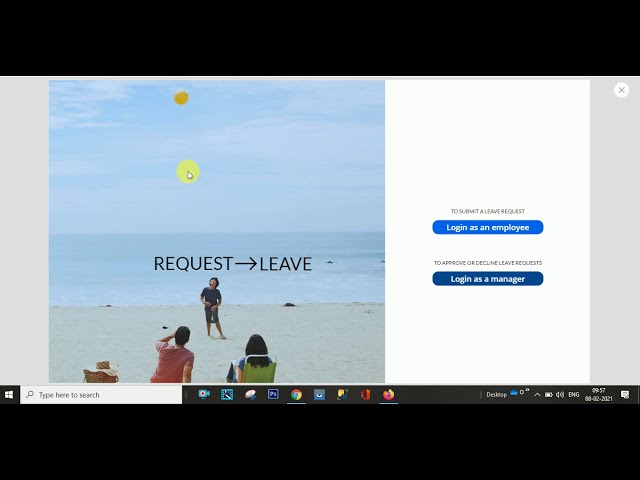The image size is (640, 480).
Task: Open the blue square taskbar app icon
Action: (319, 394)
